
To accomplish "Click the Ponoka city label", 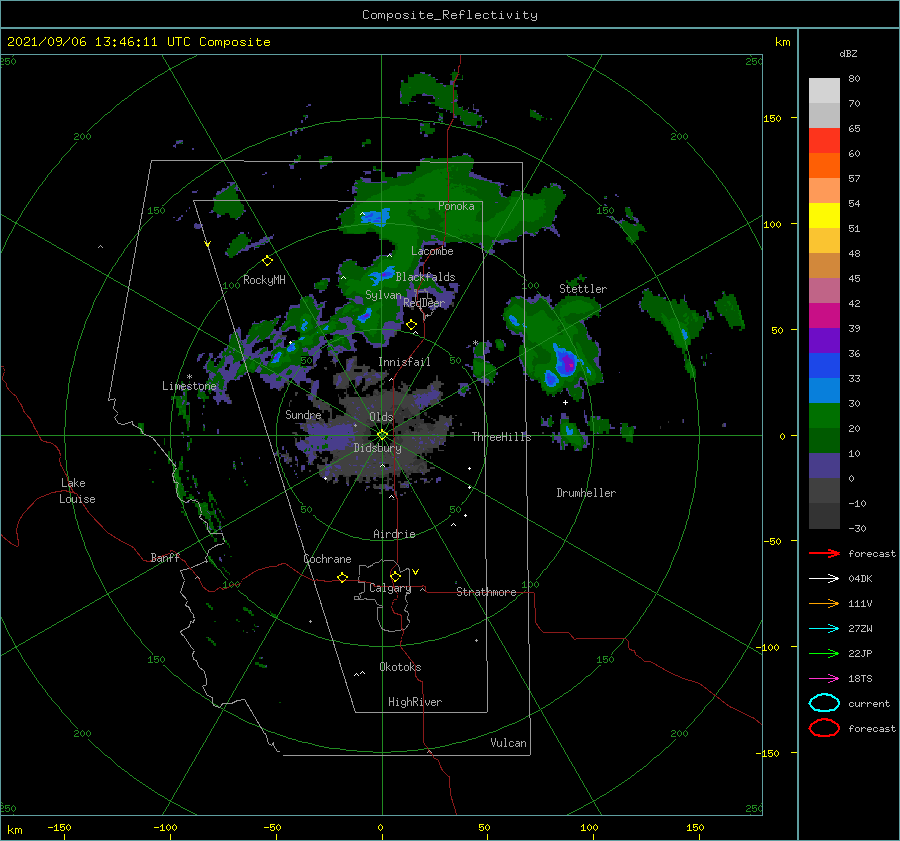I will pos(456,206).
